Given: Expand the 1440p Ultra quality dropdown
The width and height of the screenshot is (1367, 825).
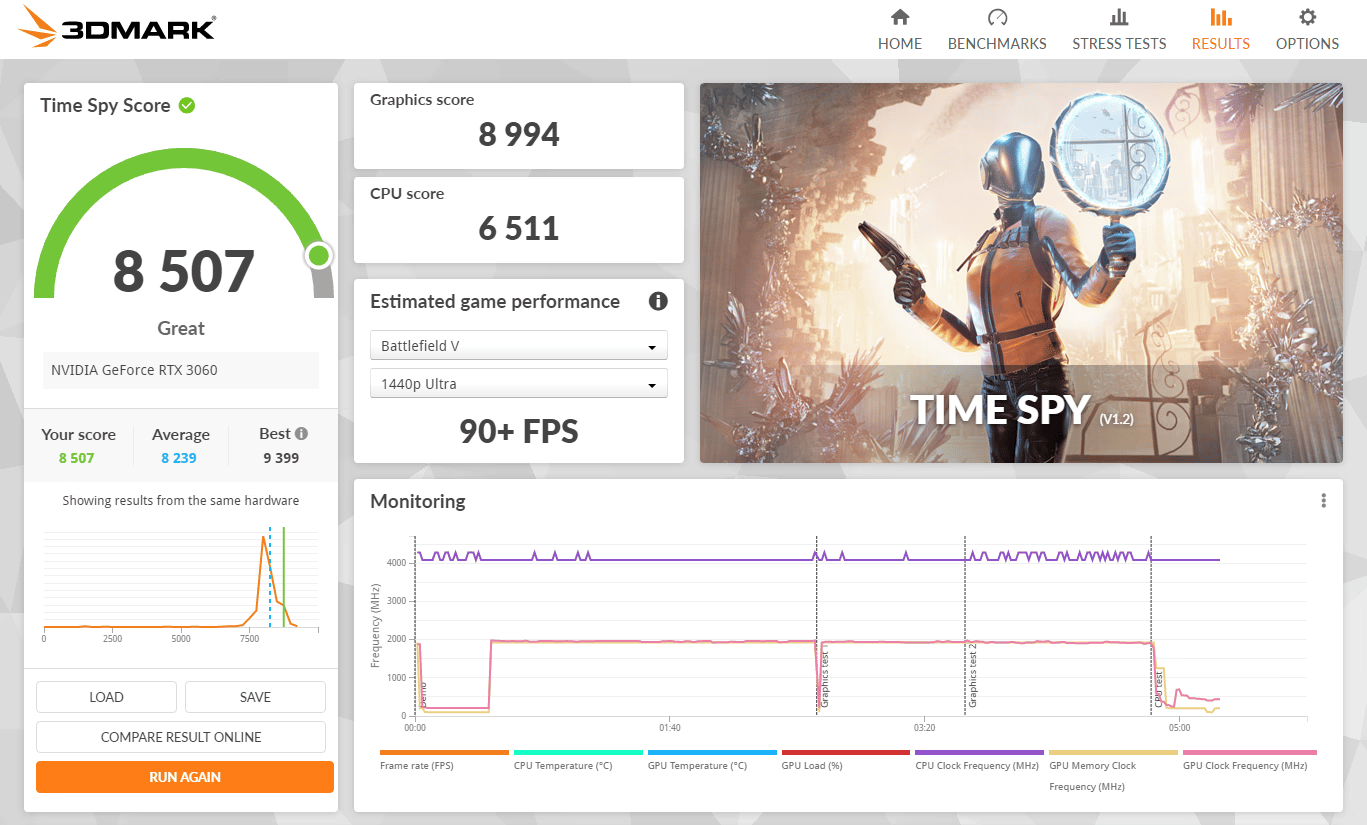Looking at the screenshot, I should 519,384.
